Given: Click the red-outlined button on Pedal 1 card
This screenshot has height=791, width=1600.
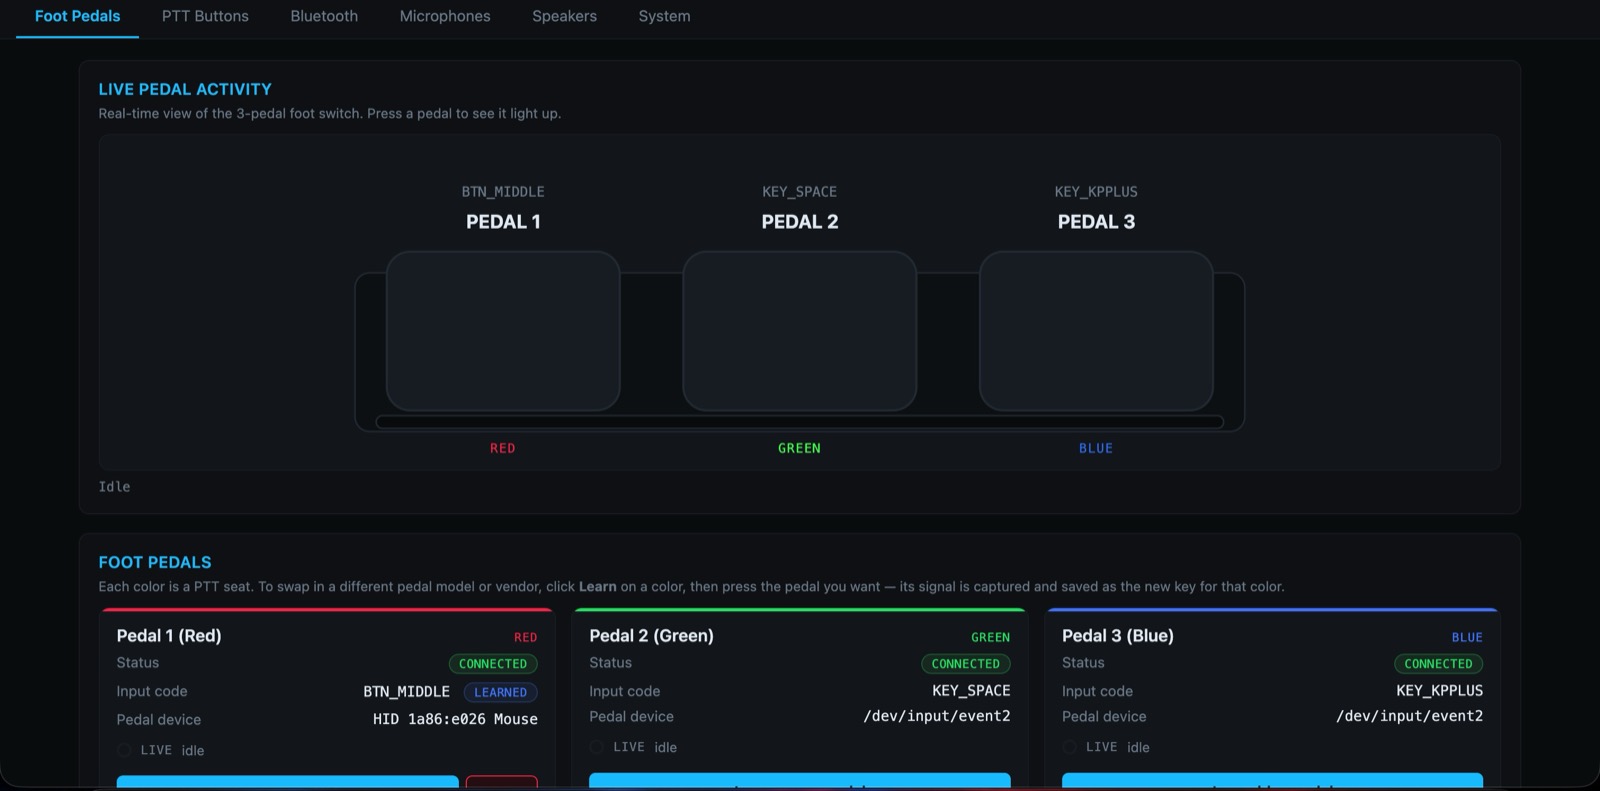Looking at the screenshot, I should coord(502,782).
